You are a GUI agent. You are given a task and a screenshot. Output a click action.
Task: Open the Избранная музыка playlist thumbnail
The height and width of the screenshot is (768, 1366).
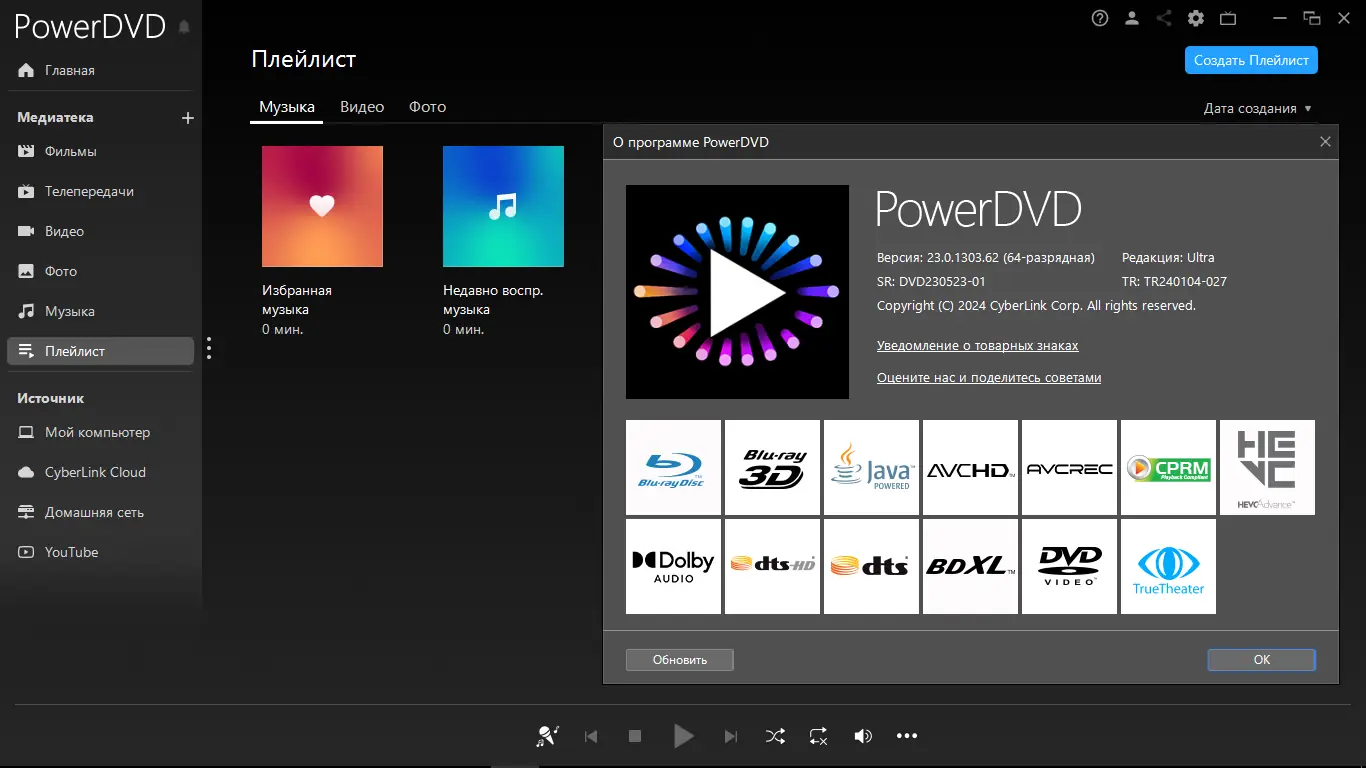tap(322, 207)
